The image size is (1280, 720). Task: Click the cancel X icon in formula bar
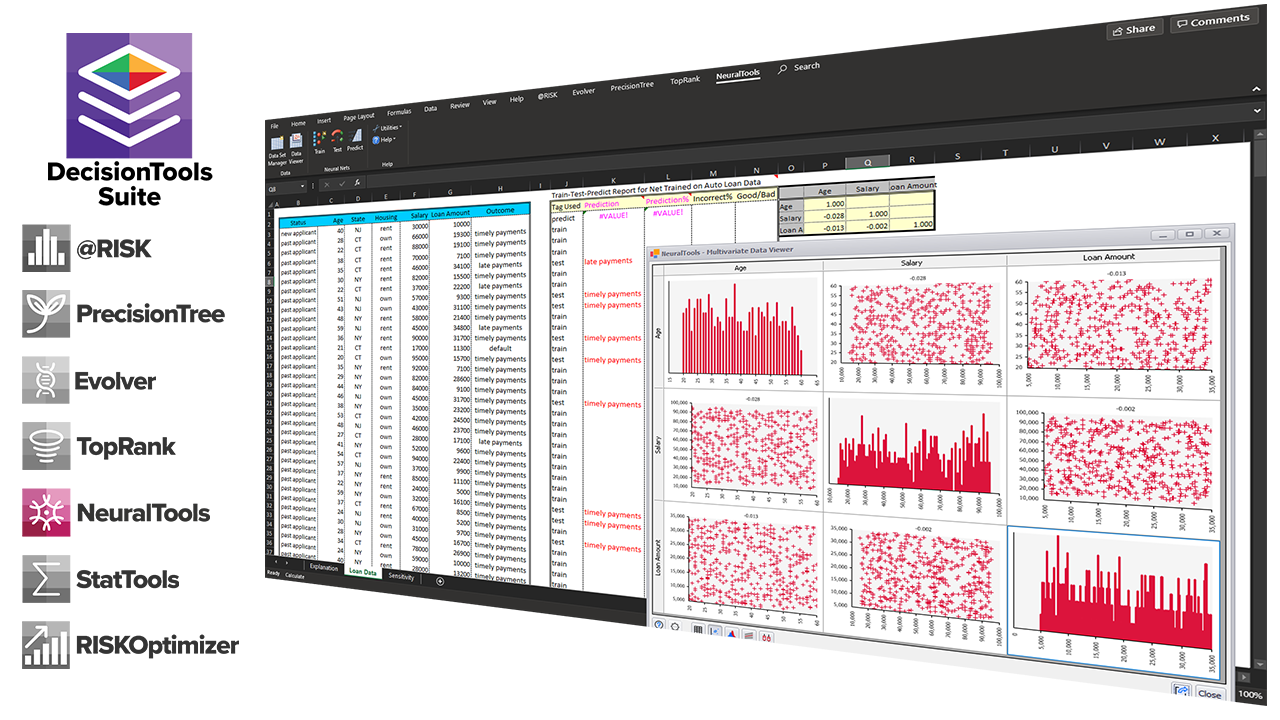[x=329, y=184]
